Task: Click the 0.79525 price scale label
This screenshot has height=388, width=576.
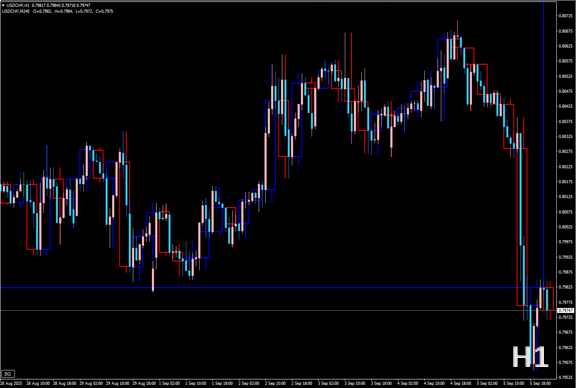Action: pyautogui.click(x=566, y=377)
